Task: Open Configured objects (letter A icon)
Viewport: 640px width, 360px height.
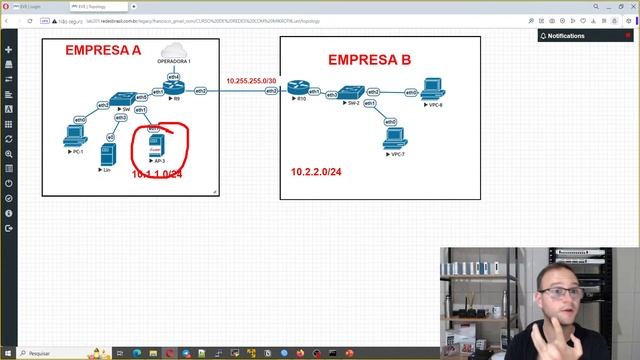Action: click(9, 109)
